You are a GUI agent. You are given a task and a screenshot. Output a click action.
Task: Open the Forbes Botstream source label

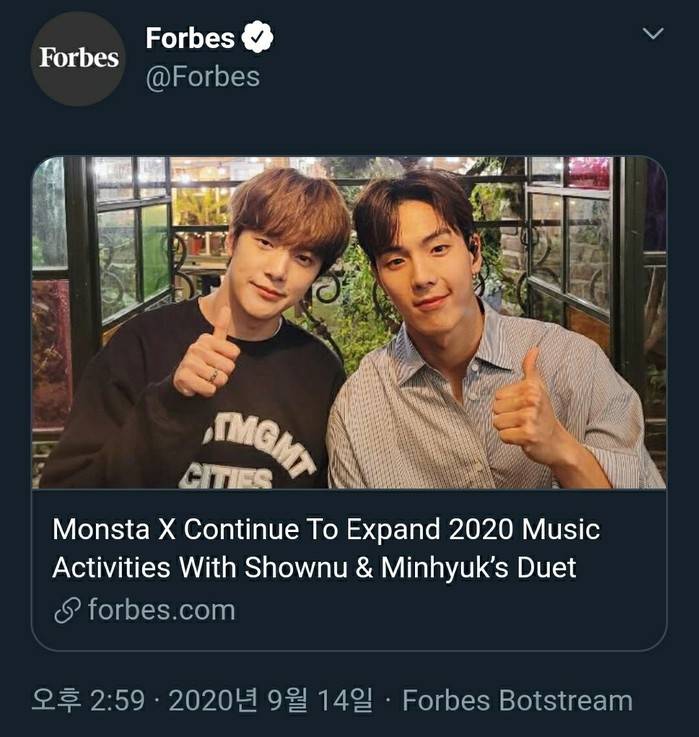coord(517,701)
